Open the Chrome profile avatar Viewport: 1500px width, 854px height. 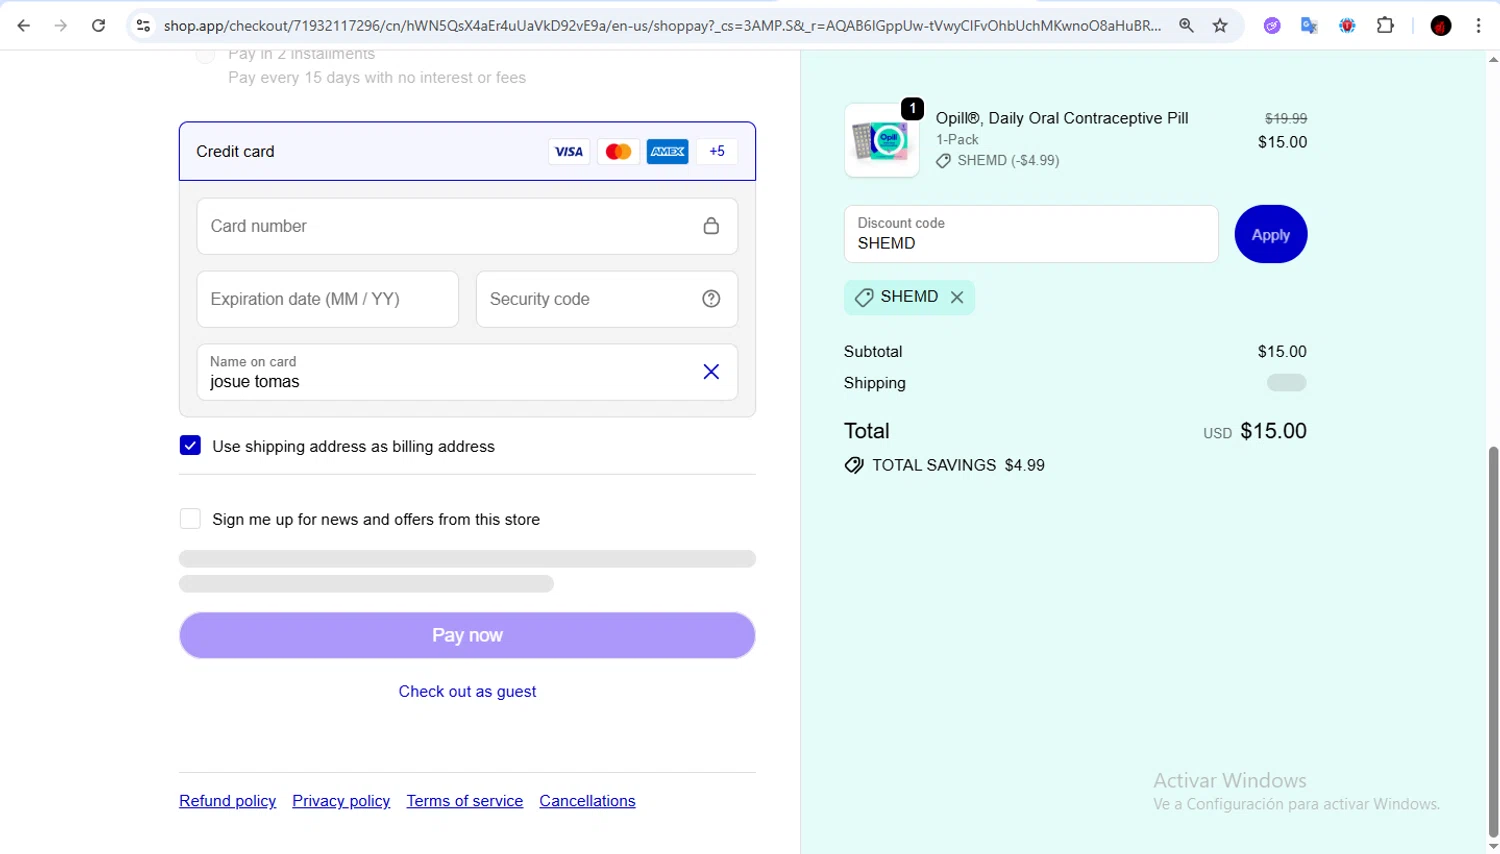click(1441, 26)
